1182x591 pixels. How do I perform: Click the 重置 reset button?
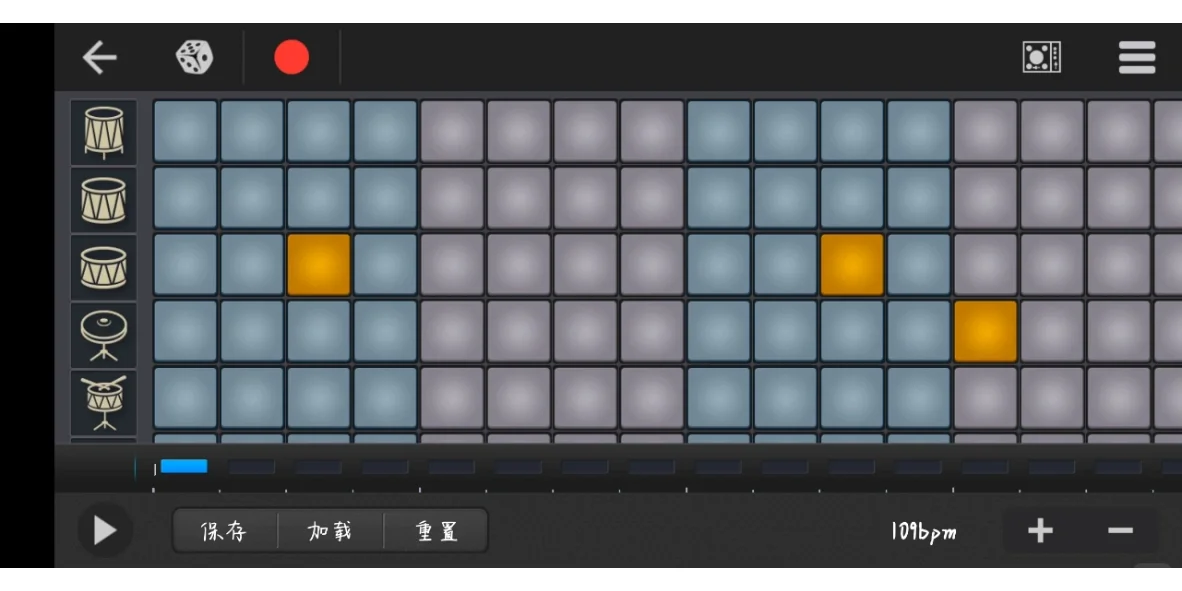[436, 531]
